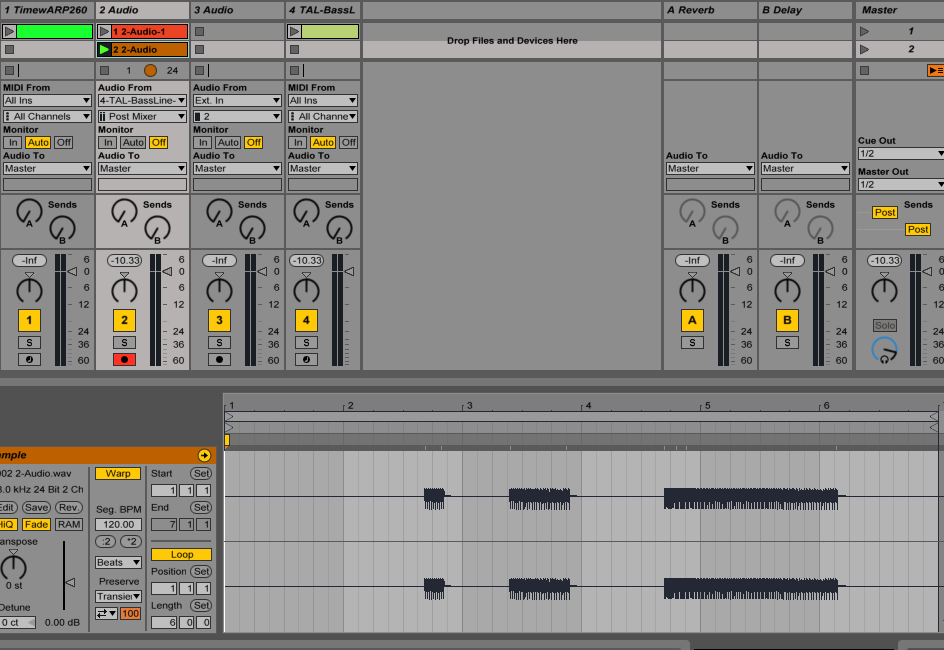This screenshot has height=650, width=944.
Task: Toggle track activator 1
Action: point(30,320)
